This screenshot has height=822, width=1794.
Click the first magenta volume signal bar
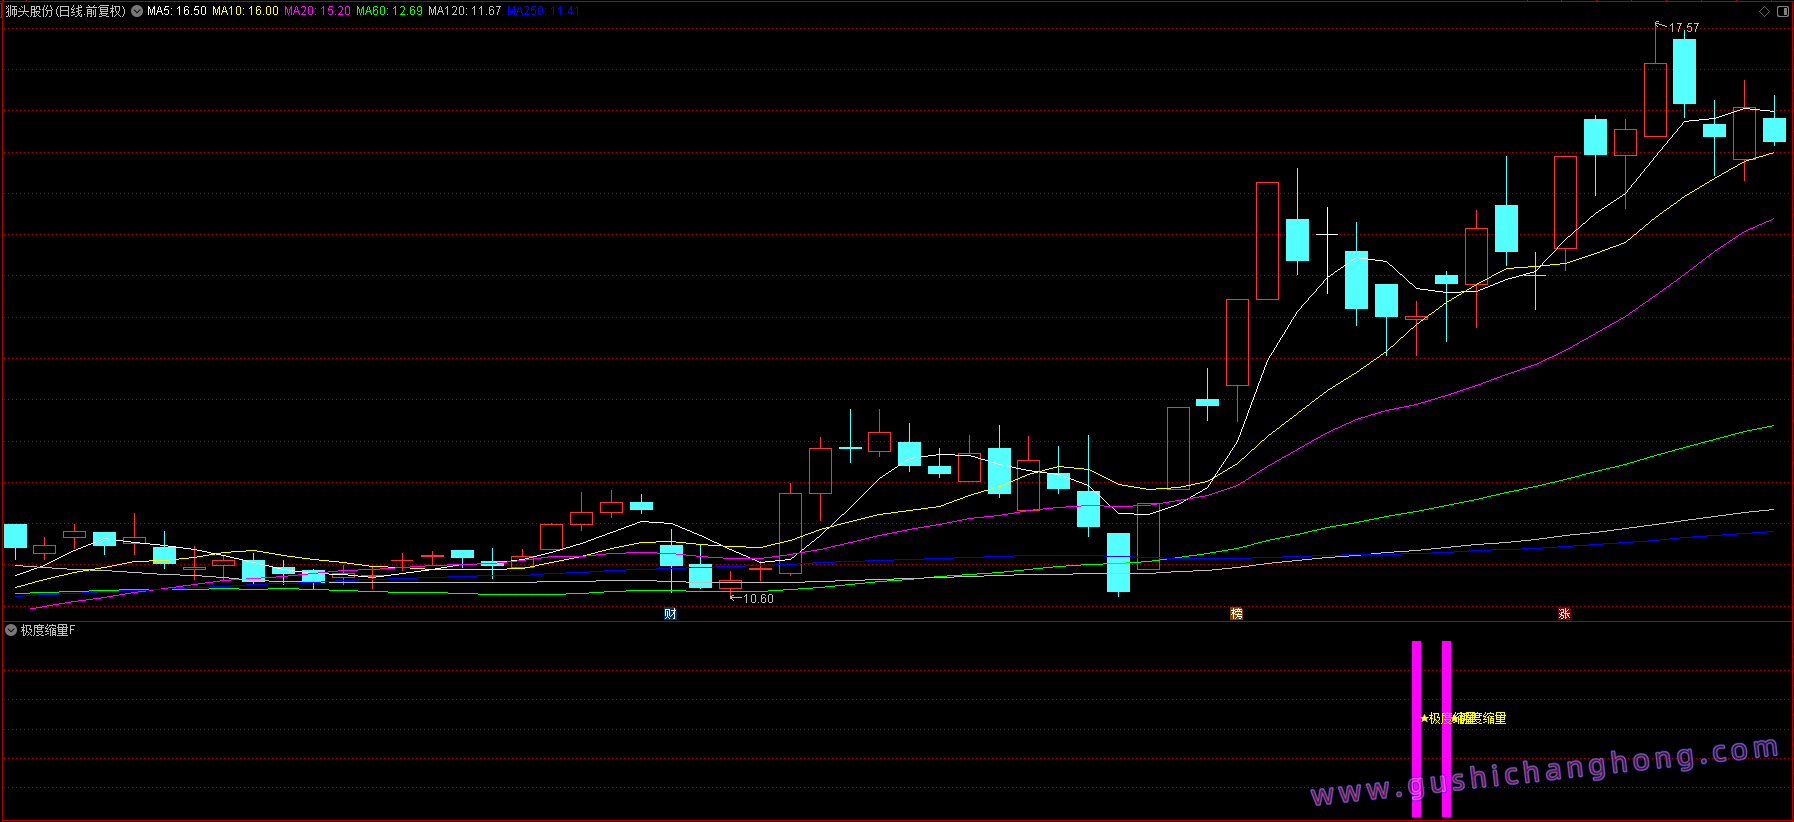[x=1416, y=728]
